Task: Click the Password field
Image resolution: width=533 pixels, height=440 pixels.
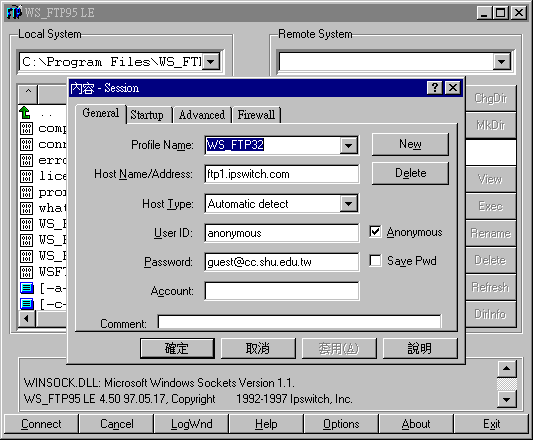Action: tap(282, 262)
